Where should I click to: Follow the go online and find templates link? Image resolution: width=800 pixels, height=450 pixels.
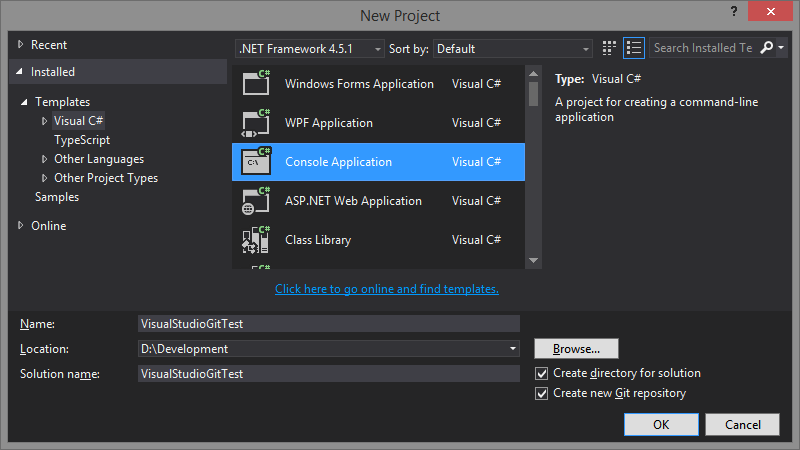[387, 289]
